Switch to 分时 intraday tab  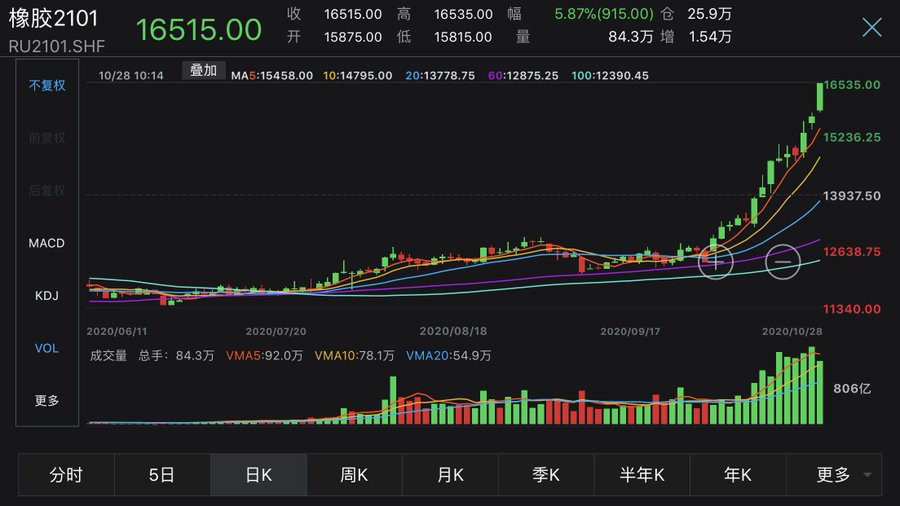66,475
